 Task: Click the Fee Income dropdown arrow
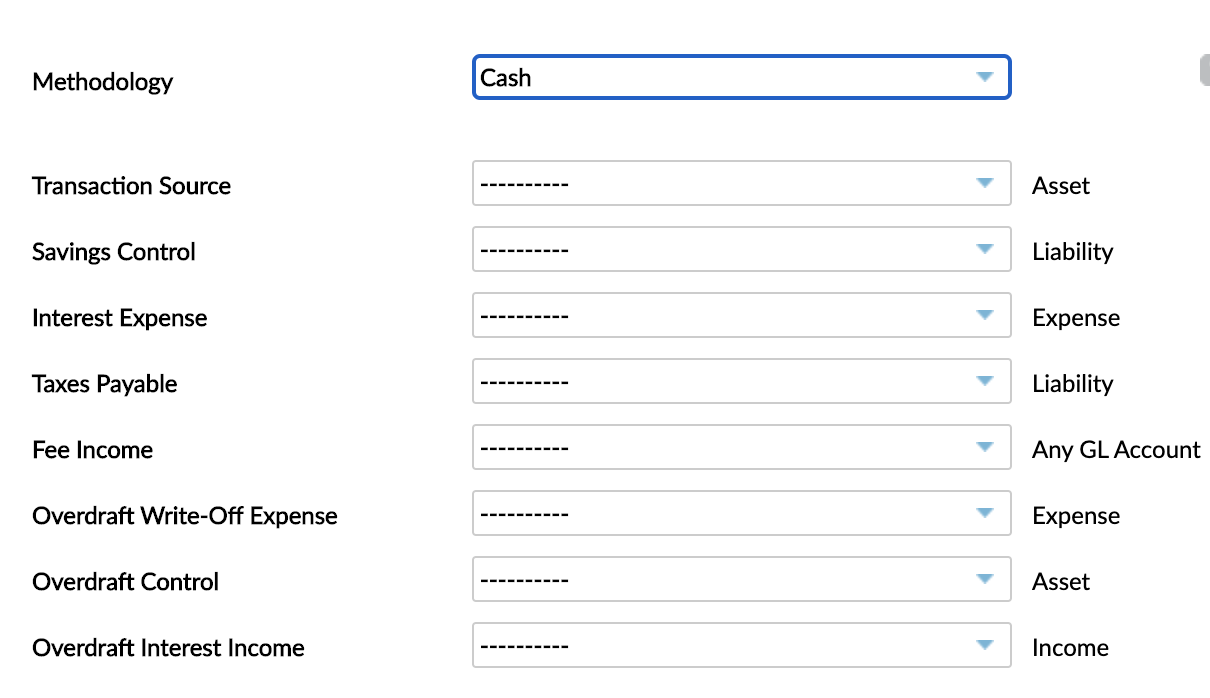click(x=986, y=446)
